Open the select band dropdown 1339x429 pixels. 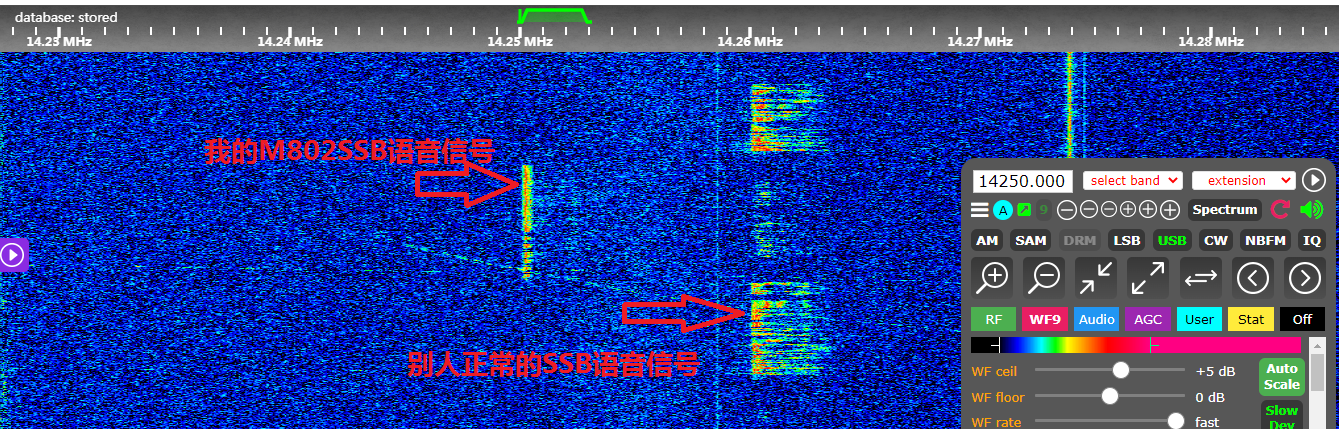[1132, 181]
